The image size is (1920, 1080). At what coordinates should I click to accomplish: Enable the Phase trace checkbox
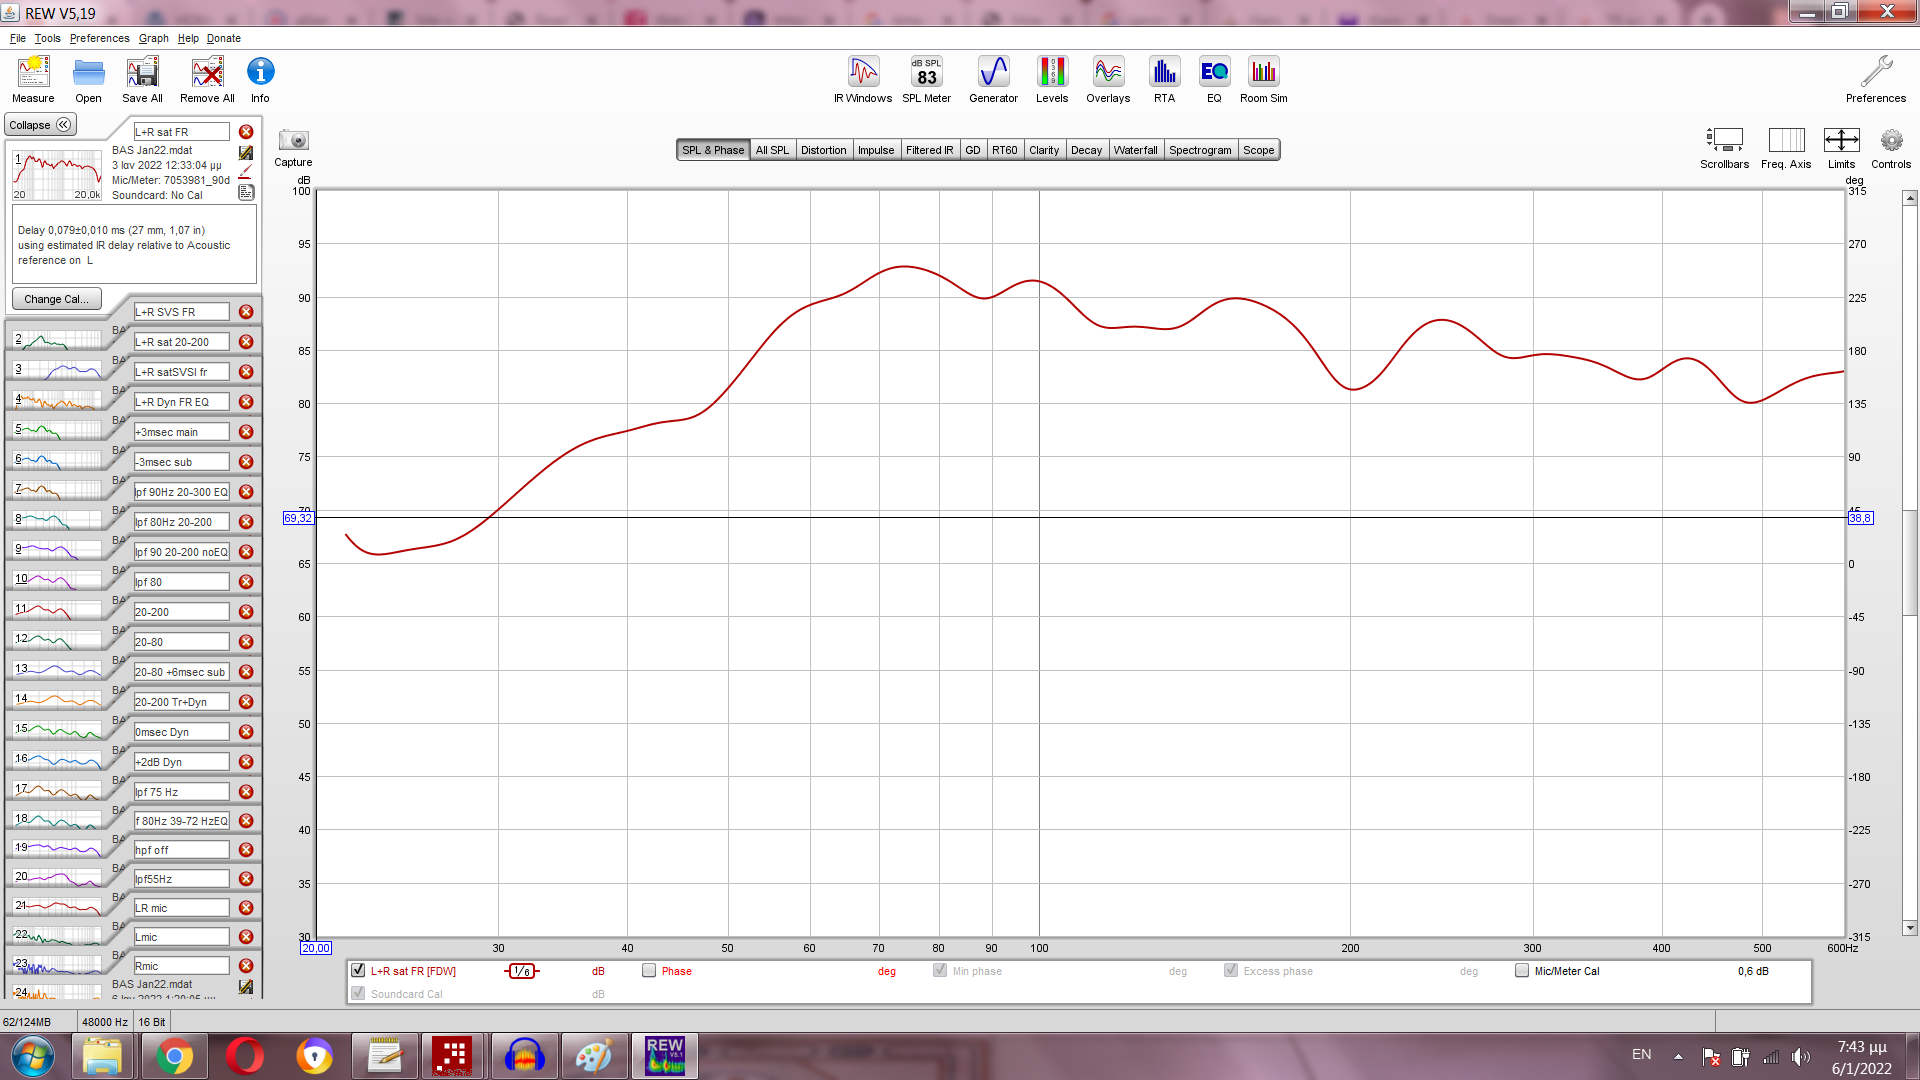coord(649,970)
